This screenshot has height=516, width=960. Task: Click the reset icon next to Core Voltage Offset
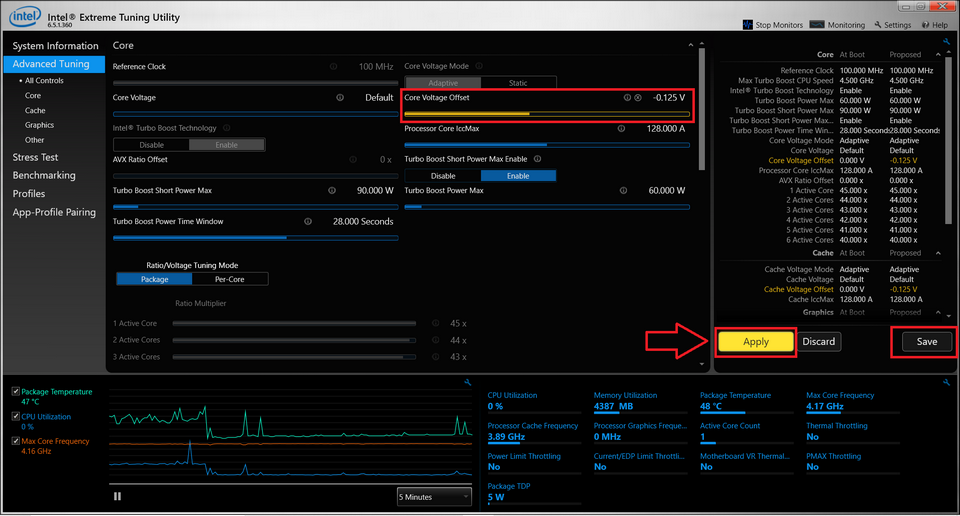(x=638, y=98)
